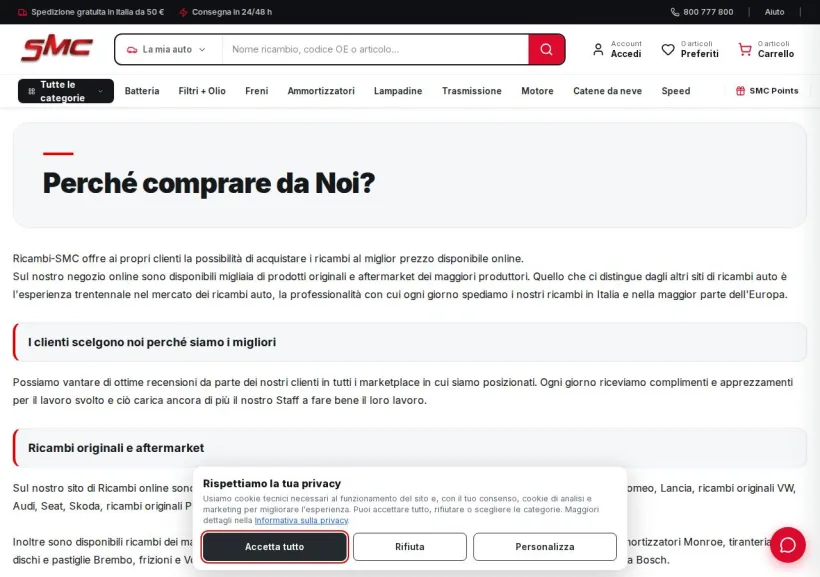The width and height of the screenshot is (820, 577).
Task: Click the Carrello label
Action: click(776, 54)
